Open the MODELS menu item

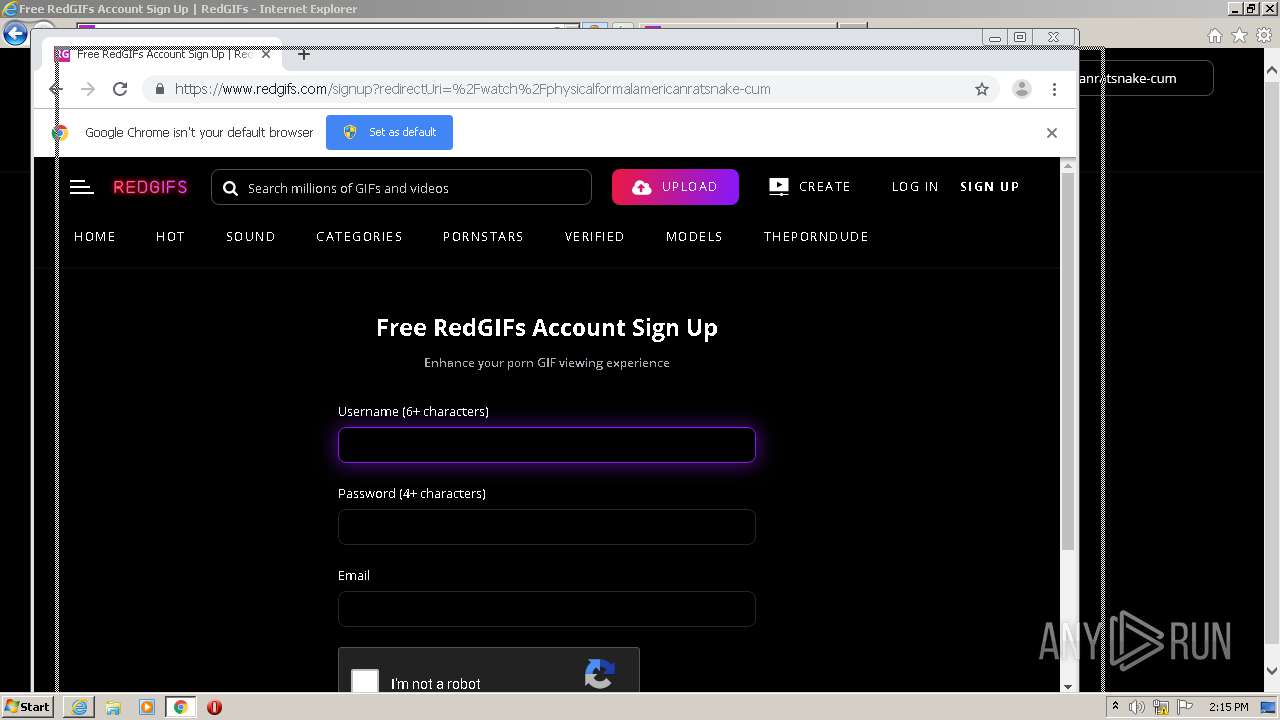coord(694,237)
